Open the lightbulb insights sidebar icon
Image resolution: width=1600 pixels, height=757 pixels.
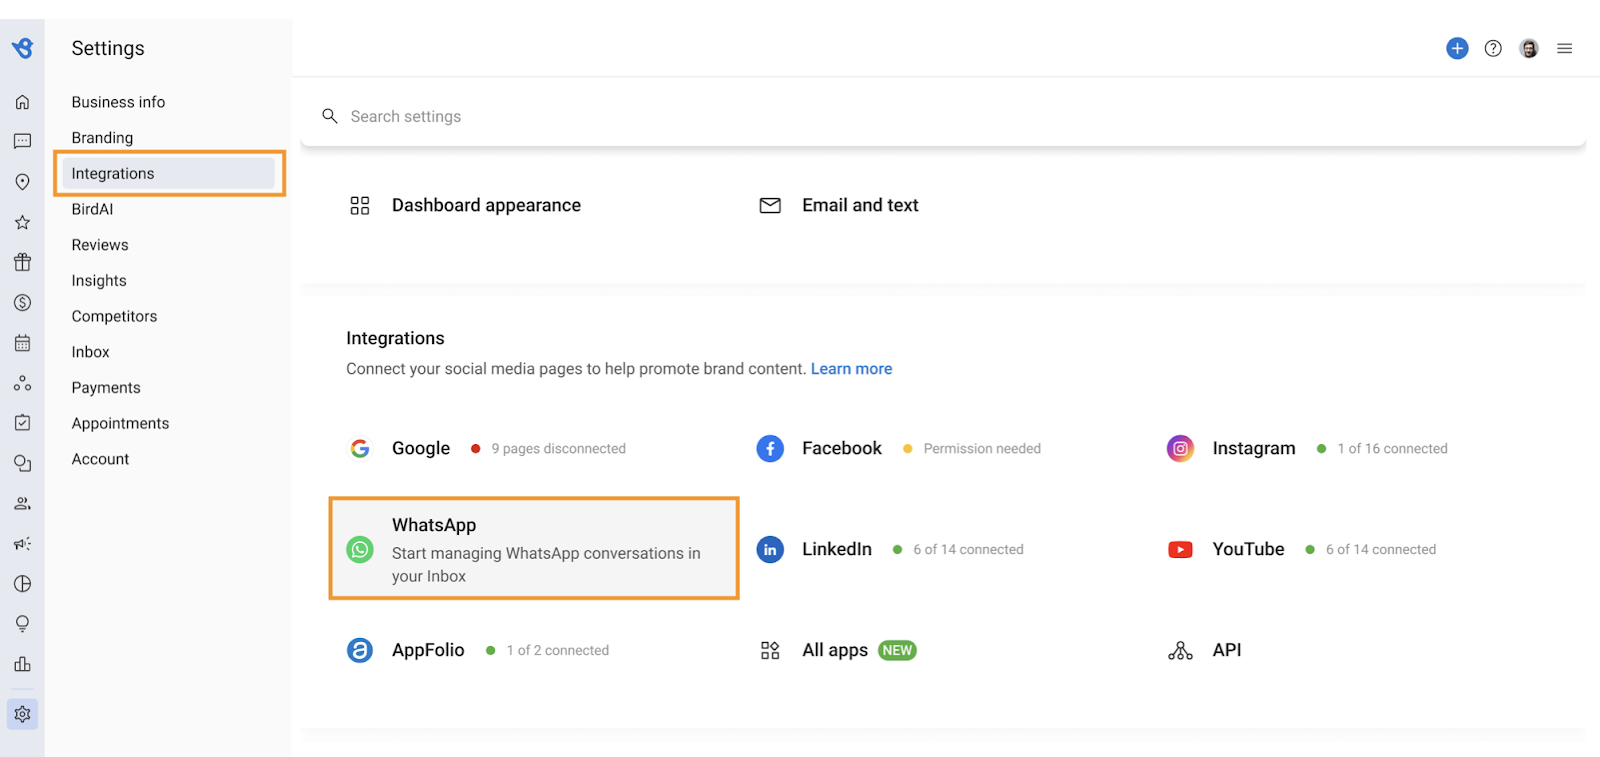(22, 624)
